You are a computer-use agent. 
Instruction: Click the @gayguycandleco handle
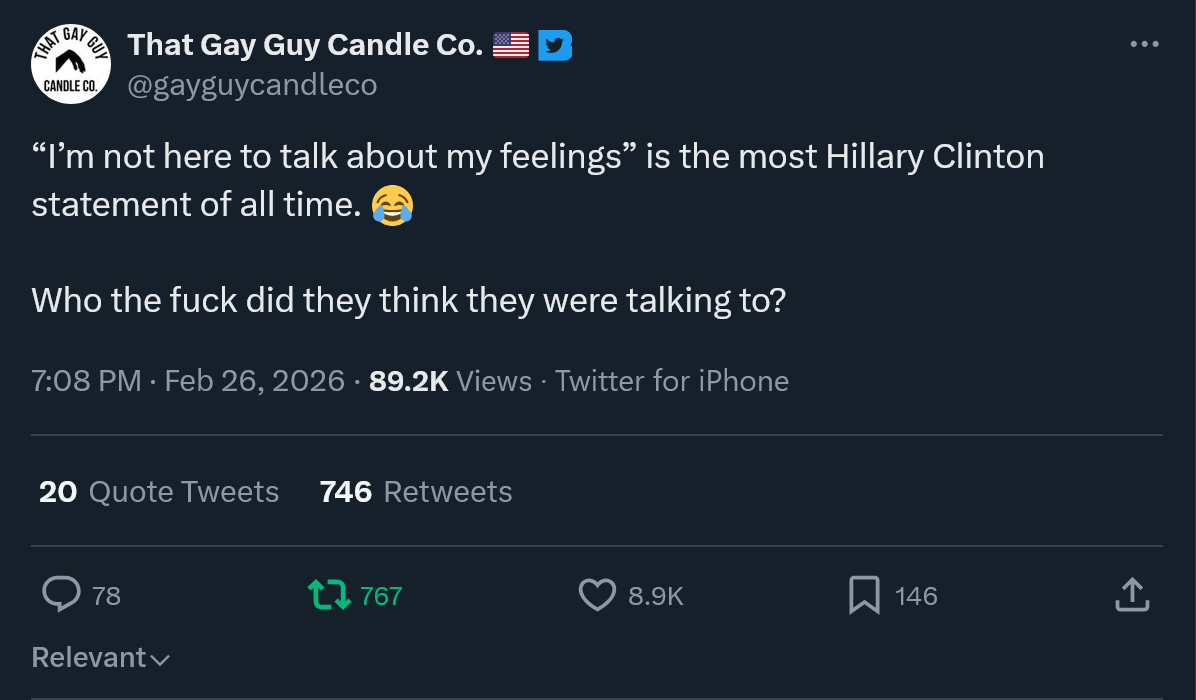(252, 85)
